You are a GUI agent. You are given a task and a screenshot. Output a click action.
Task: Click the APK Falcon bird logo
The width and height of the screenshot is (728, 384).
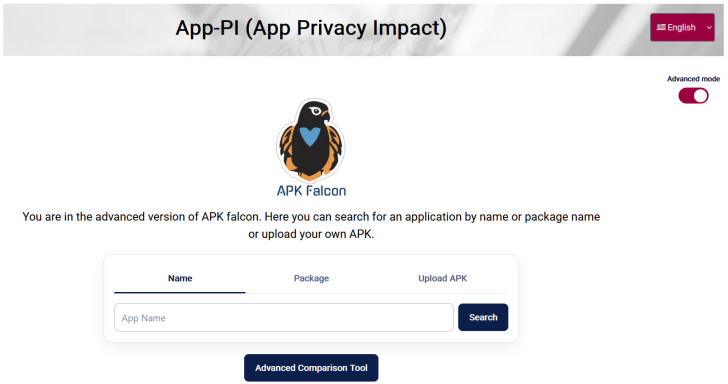[311, 141]
